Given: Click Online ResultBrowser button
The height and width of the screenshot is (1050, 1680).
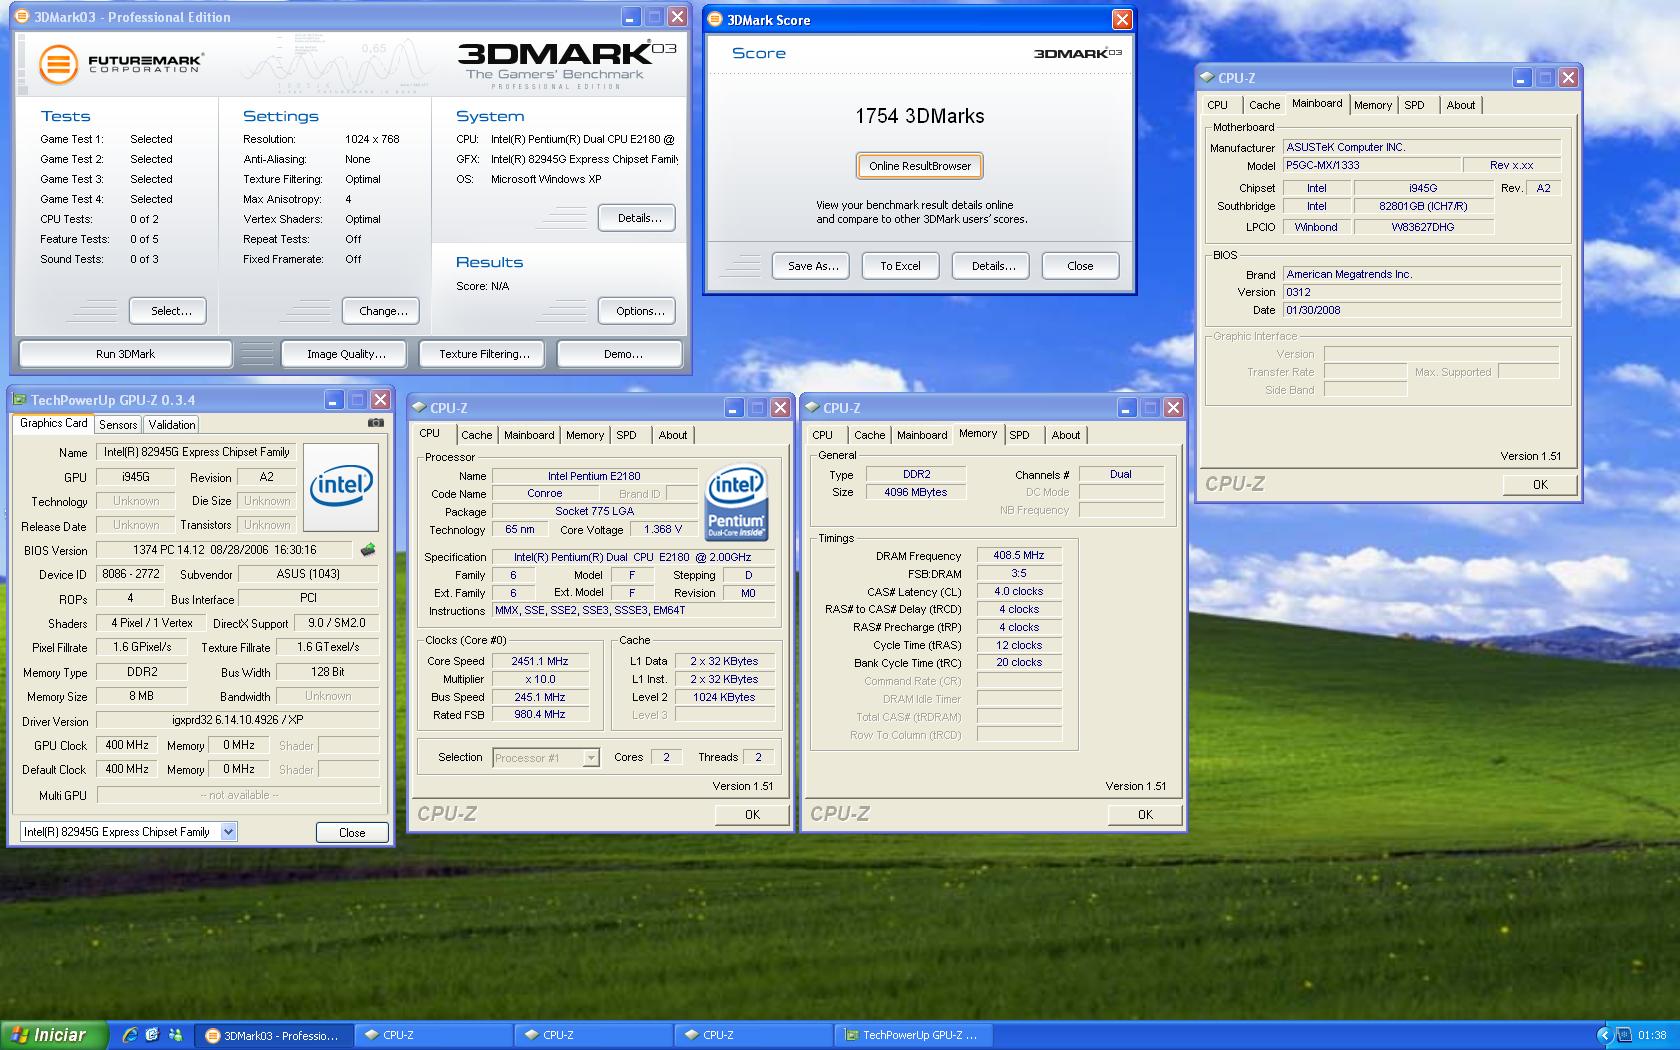Looking at the screenshot, I should click(920, 166).
